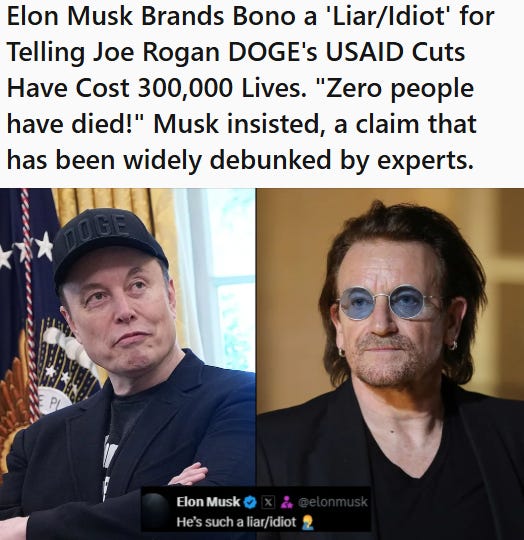
Task: Click the X affiliation badge icon
Action: 268,502
